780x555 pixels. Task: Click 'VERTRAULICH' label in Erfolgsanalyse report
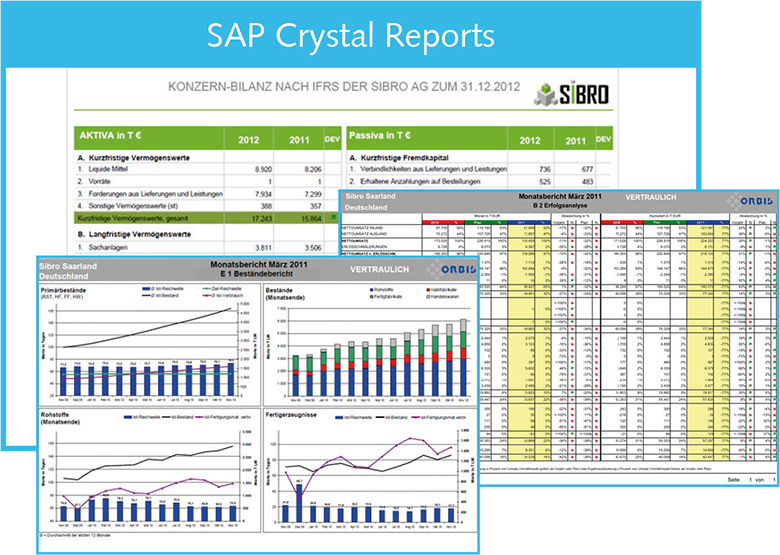651,197
